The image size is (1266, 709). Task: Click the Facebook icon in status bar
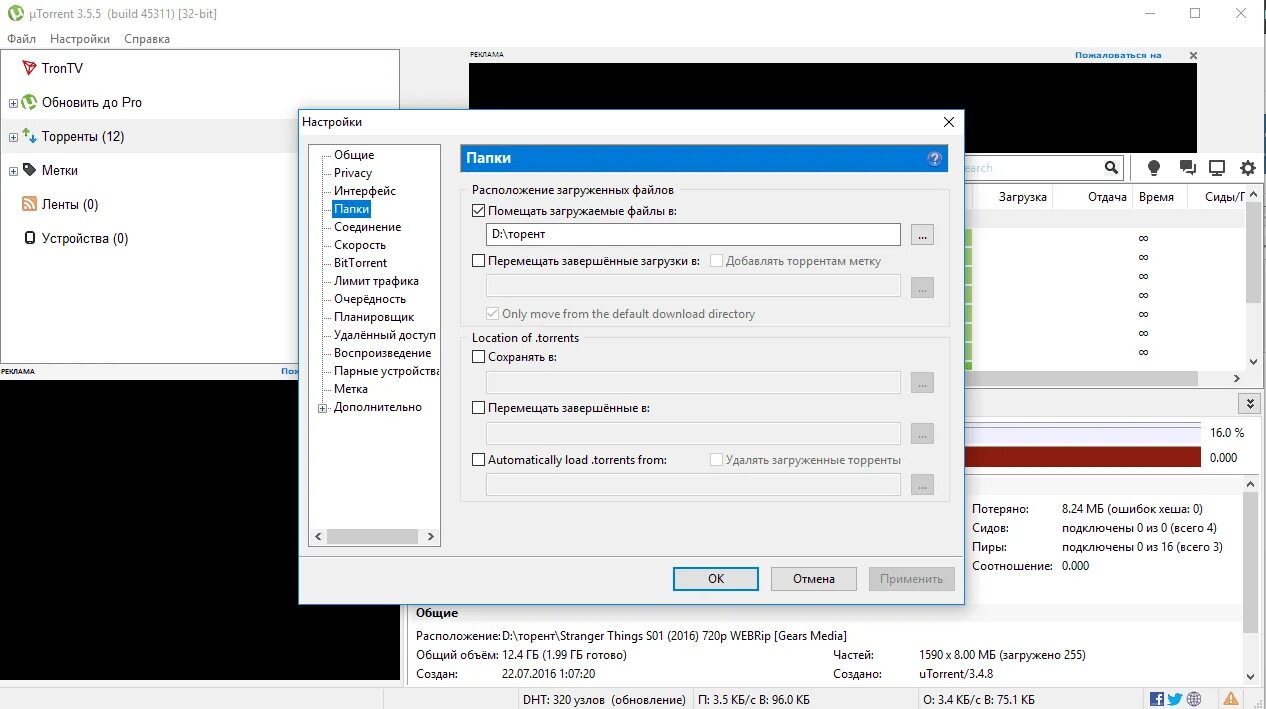click(1157, 699)
